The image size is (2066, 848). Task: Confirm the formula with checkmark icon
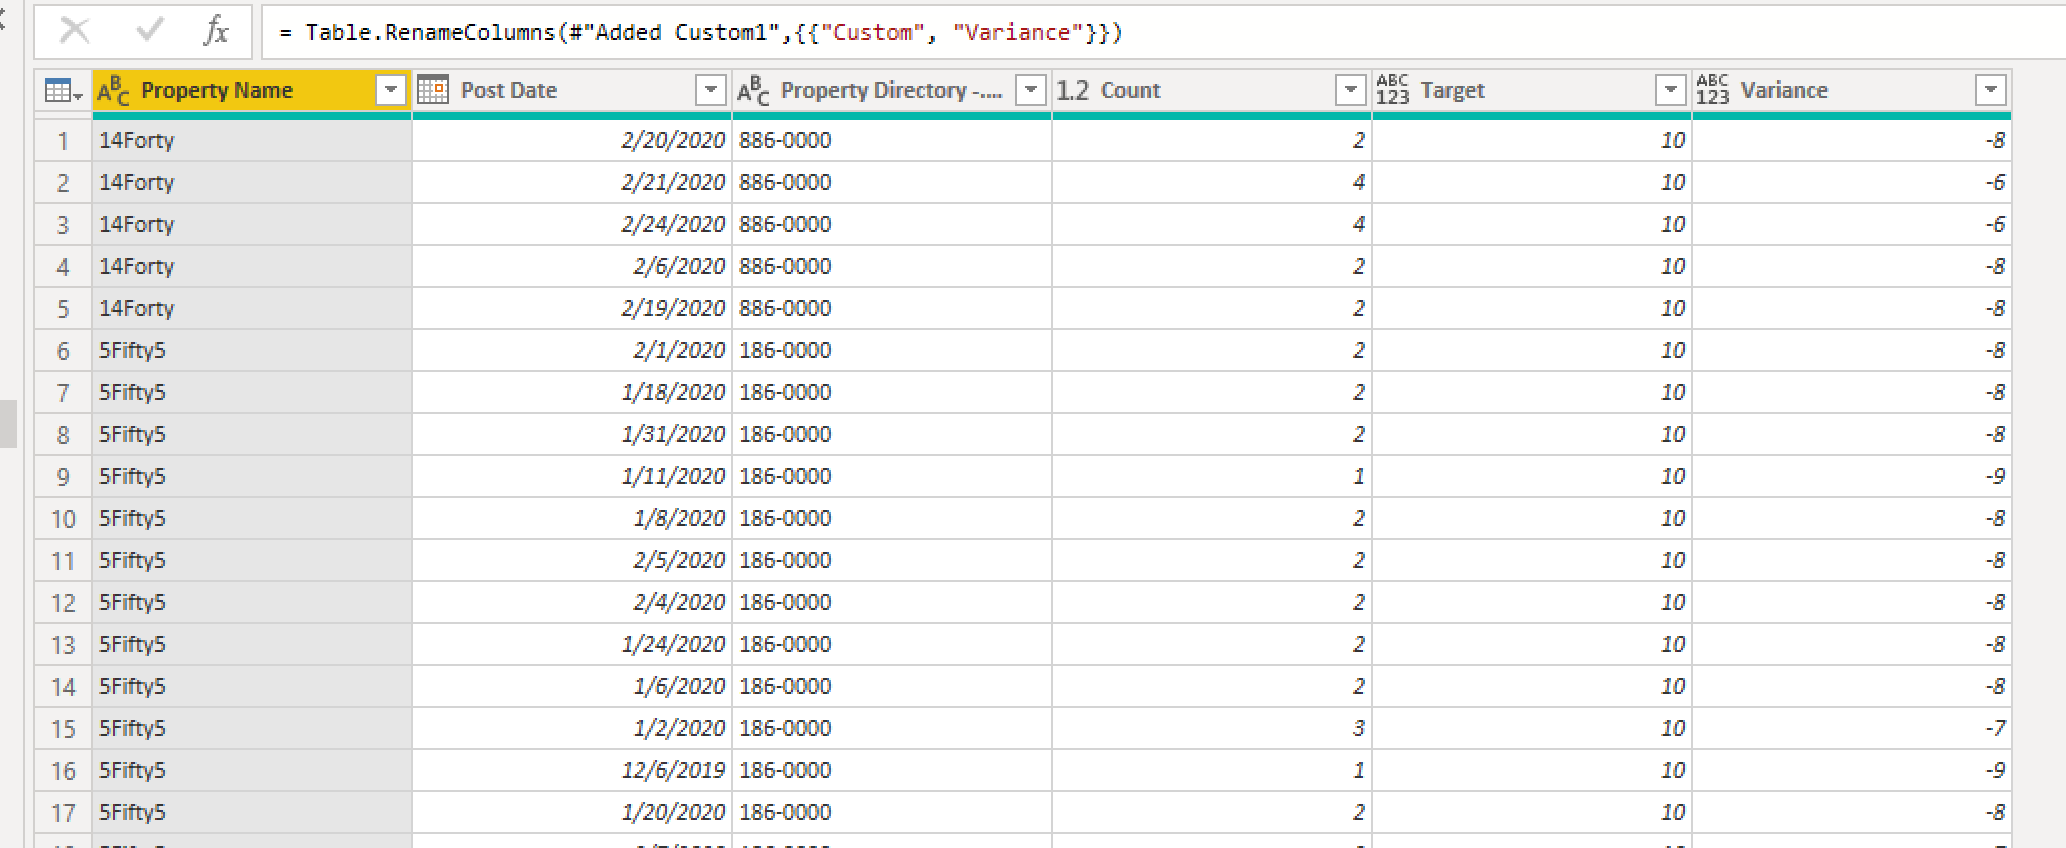click(x=150, y=31)
